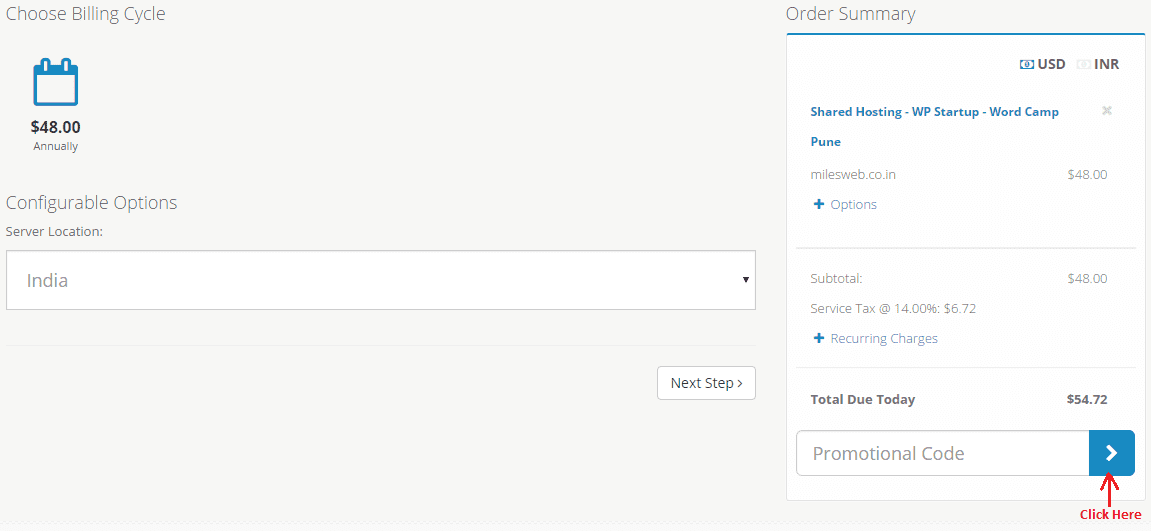Click the USD banknote icon
This screenshot has height=531, width=1151.
[x=1027, y=65]
